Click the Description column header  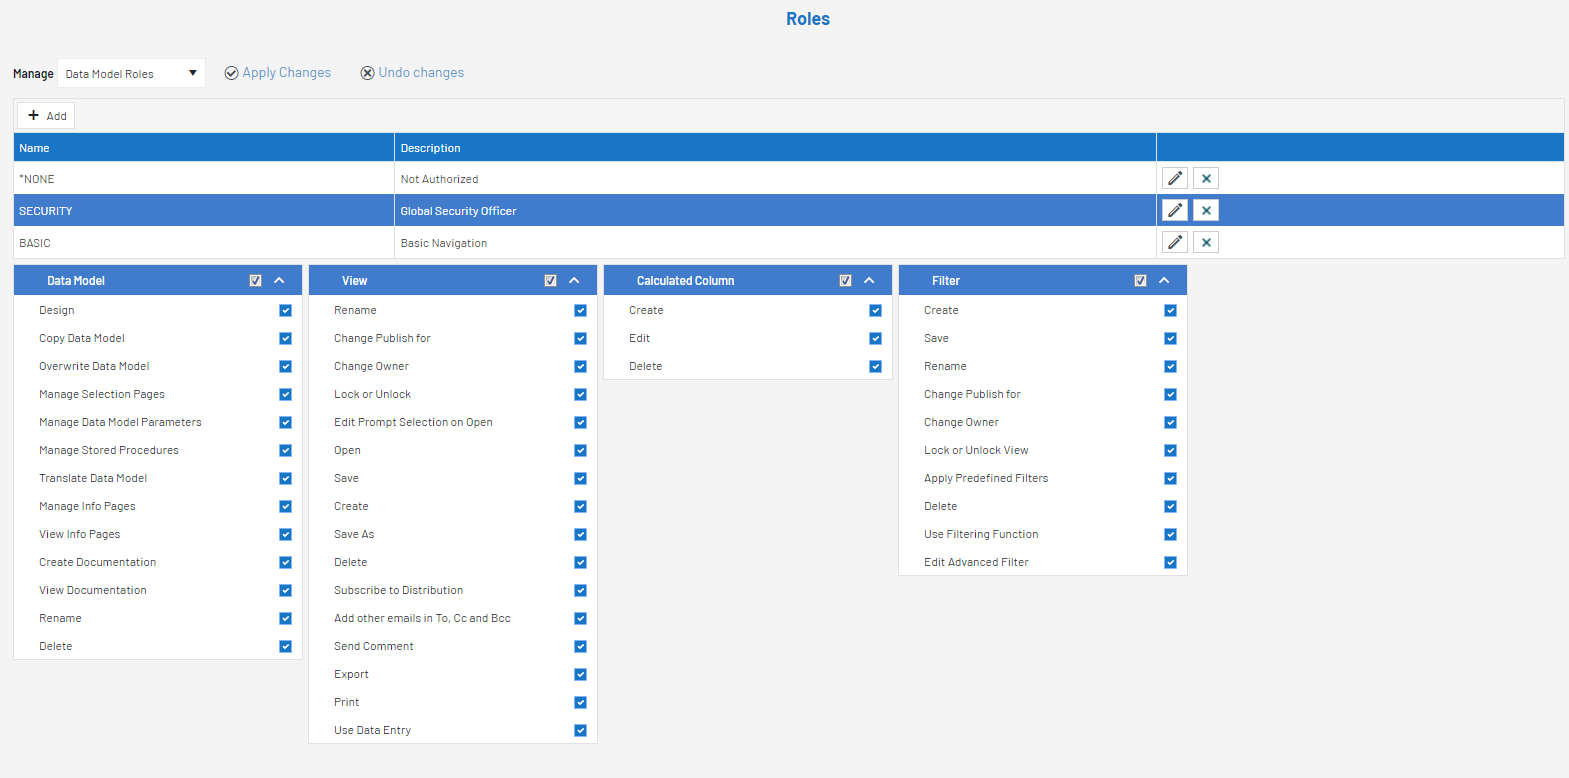tap(774, 148)
